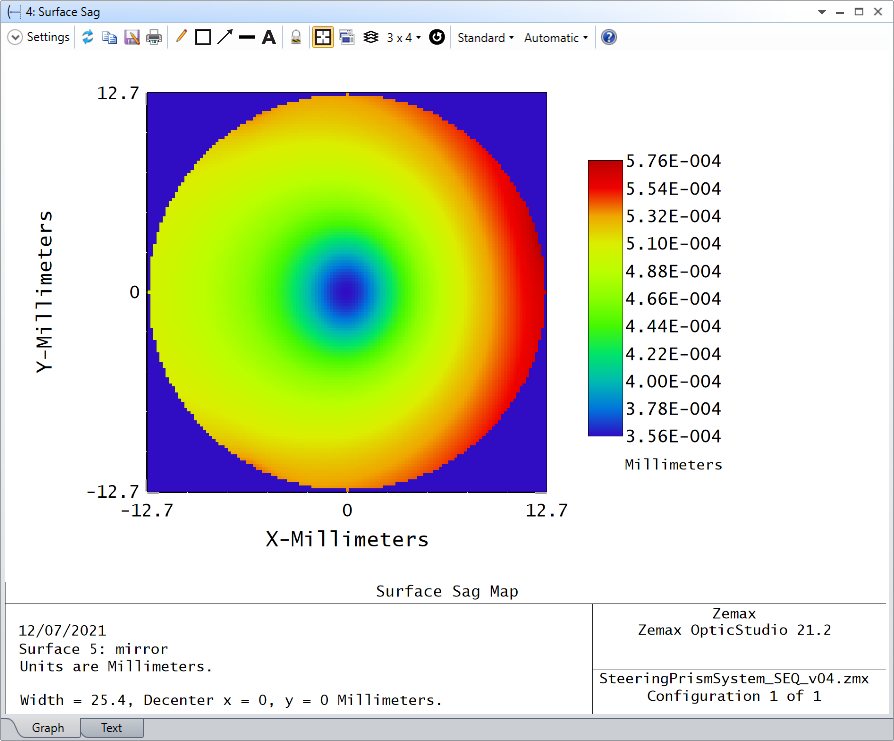Image resolution: width=894 pixels, height=741 pixels.
Task: Toggle the highlighted active cursor grid button
Action: point(323,38)
